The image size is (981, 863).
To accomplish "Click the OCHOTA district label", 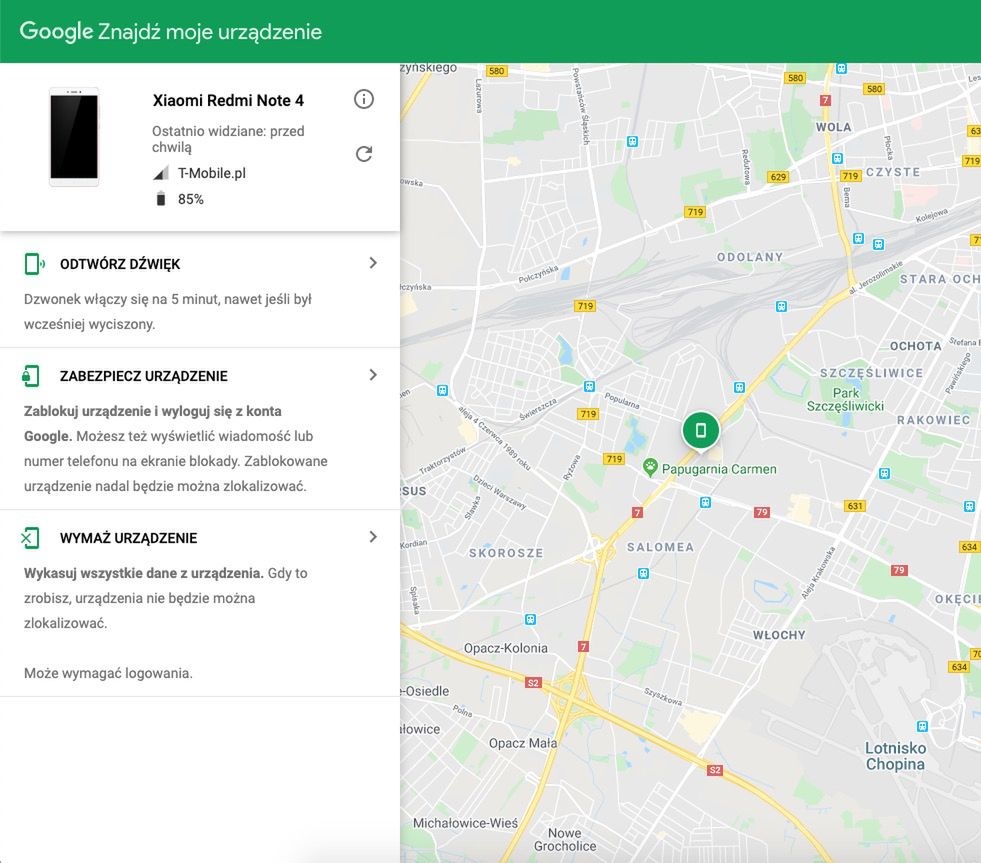I will 915,346.
